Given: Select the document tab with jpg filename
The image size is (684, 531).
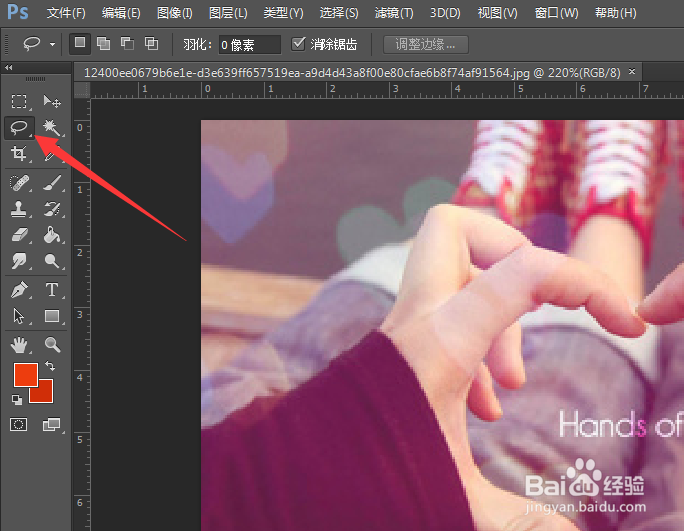Looking at the screenshot, I should pos(352,72).
